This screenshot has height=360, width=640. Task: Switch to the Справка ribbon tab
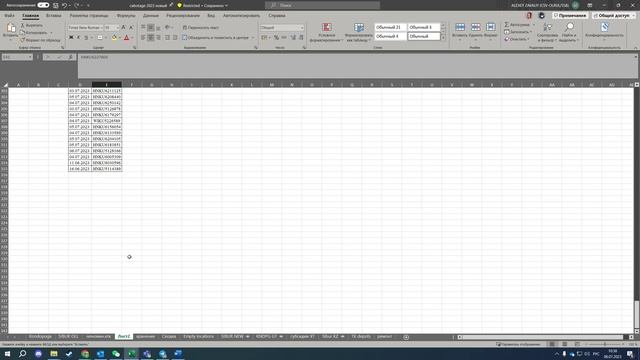point(277,16)
